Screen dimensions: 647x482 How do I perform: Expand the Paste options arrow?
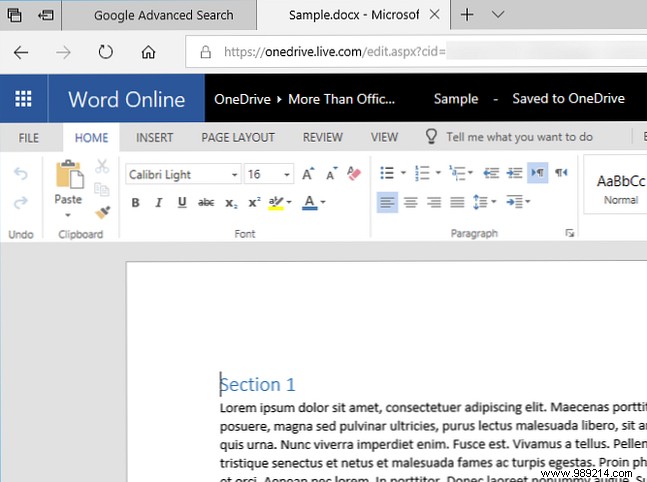68,215
